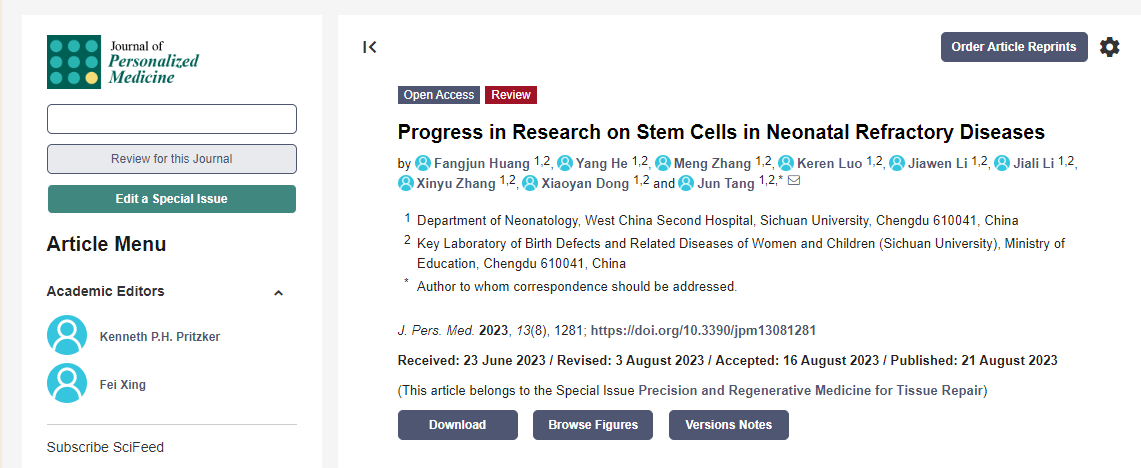Click Fei Xing's avatar icon
1141x468 pixels.
coord(67,383)
